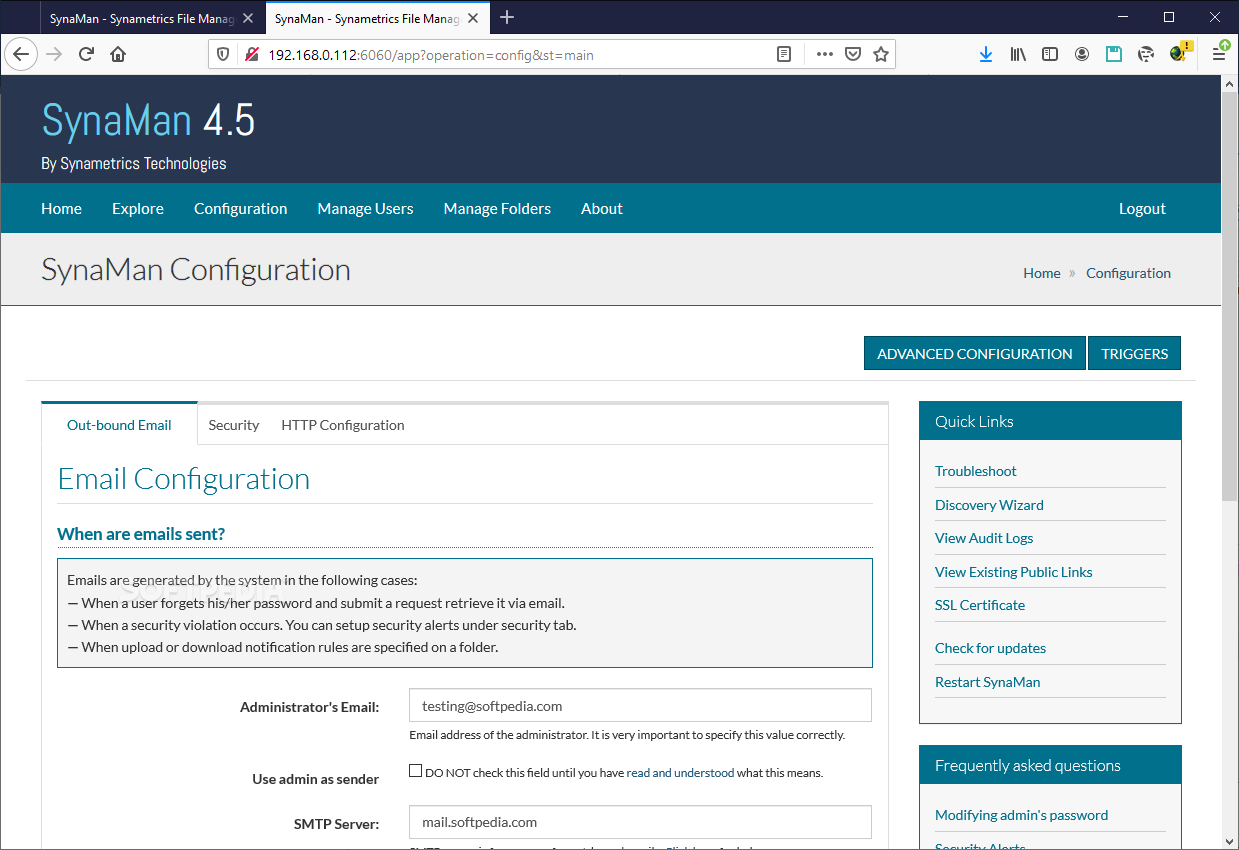
Task: Click the SynaMan 4.5 logo title
Action: coord(148,121)
